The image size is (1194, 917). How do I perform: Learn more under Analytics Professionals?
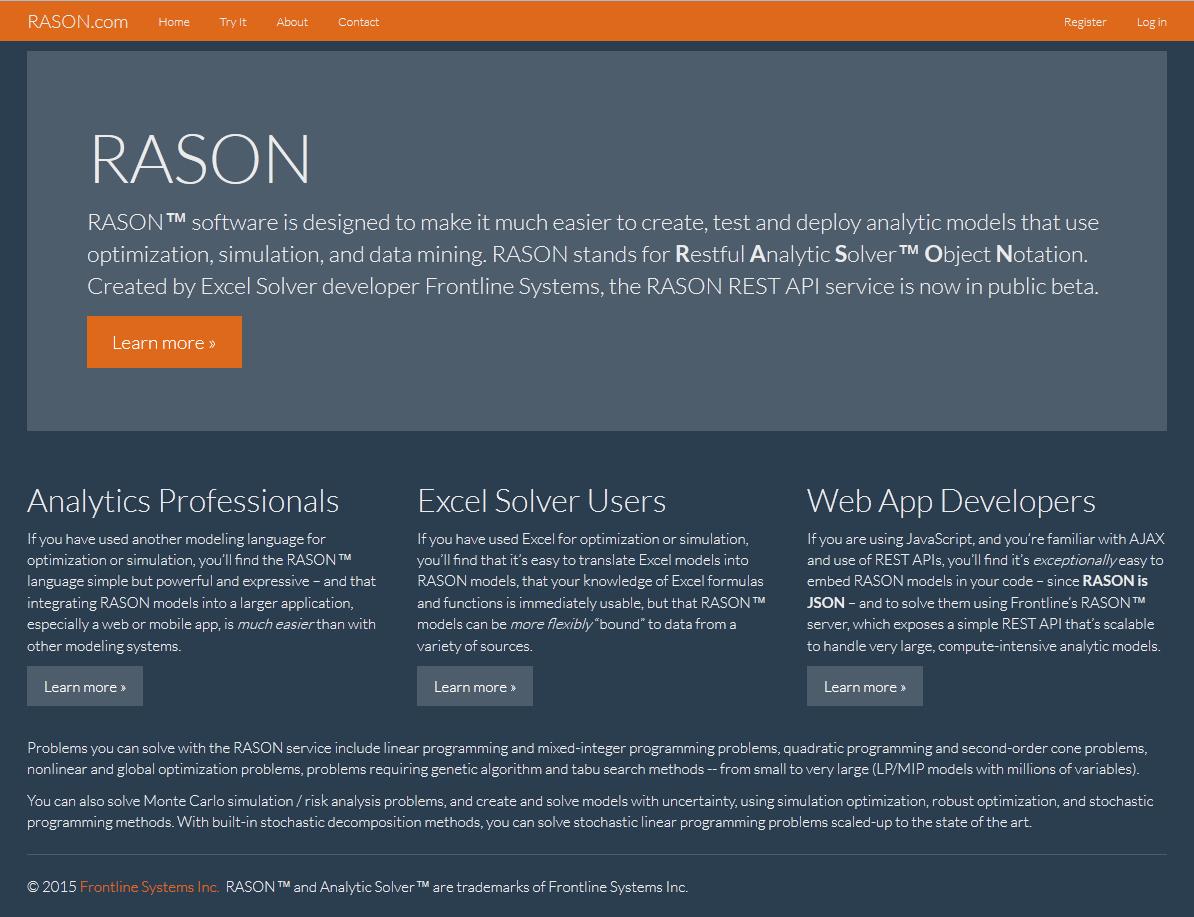tap(85, 686)
